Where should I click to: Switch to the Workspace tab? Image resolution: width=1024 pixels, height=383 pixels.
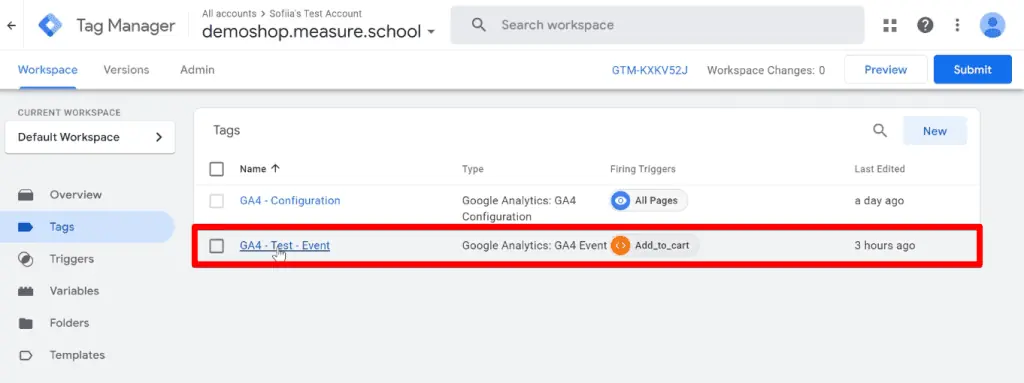tap(48, 70)
